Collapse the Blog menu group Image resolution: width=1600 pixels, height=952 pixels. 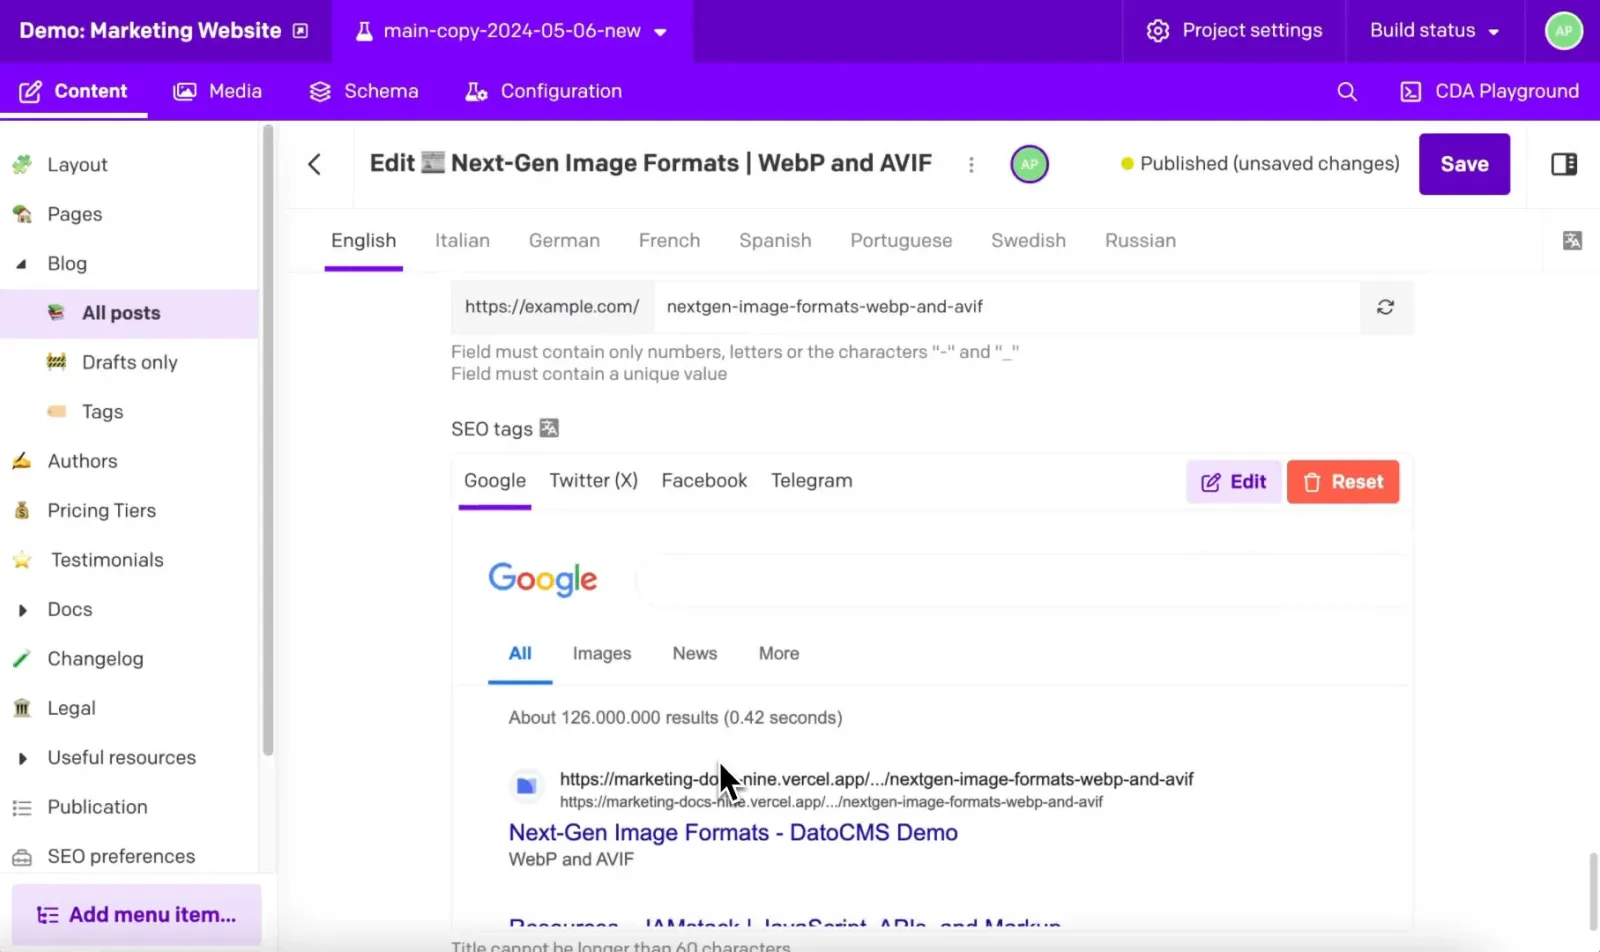tap(22, 264)
